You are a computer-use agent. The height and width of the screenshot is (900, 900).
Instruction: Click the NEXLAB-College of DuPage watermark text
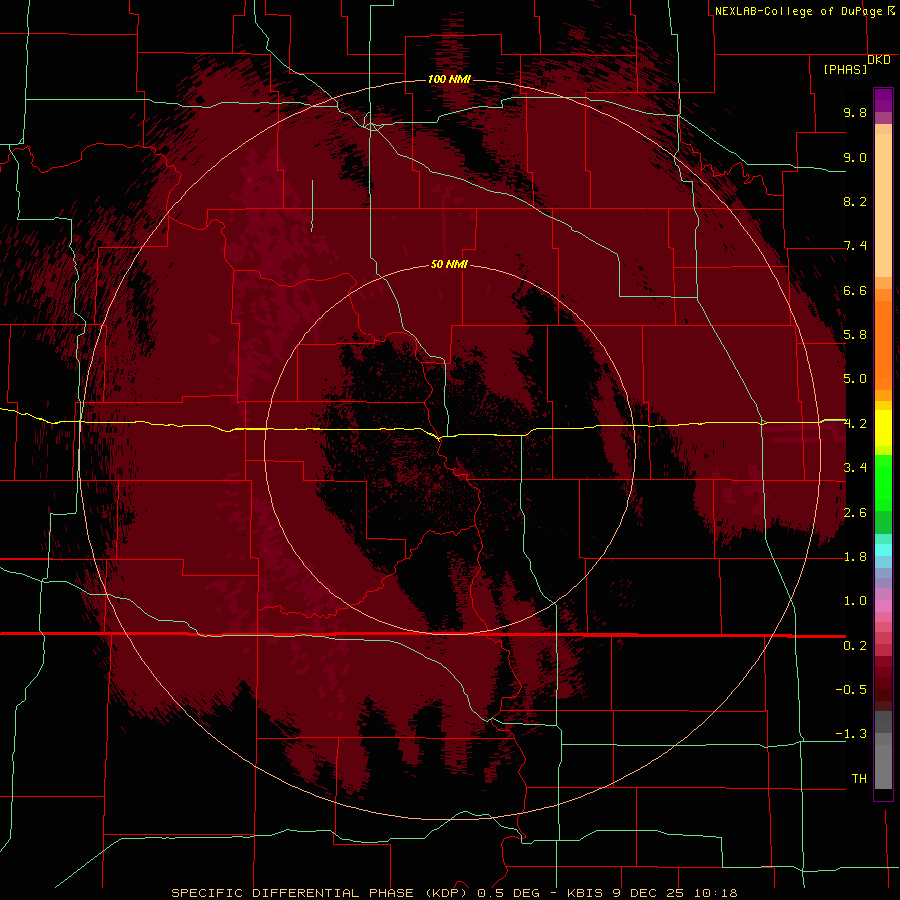(x=799, y=11)
